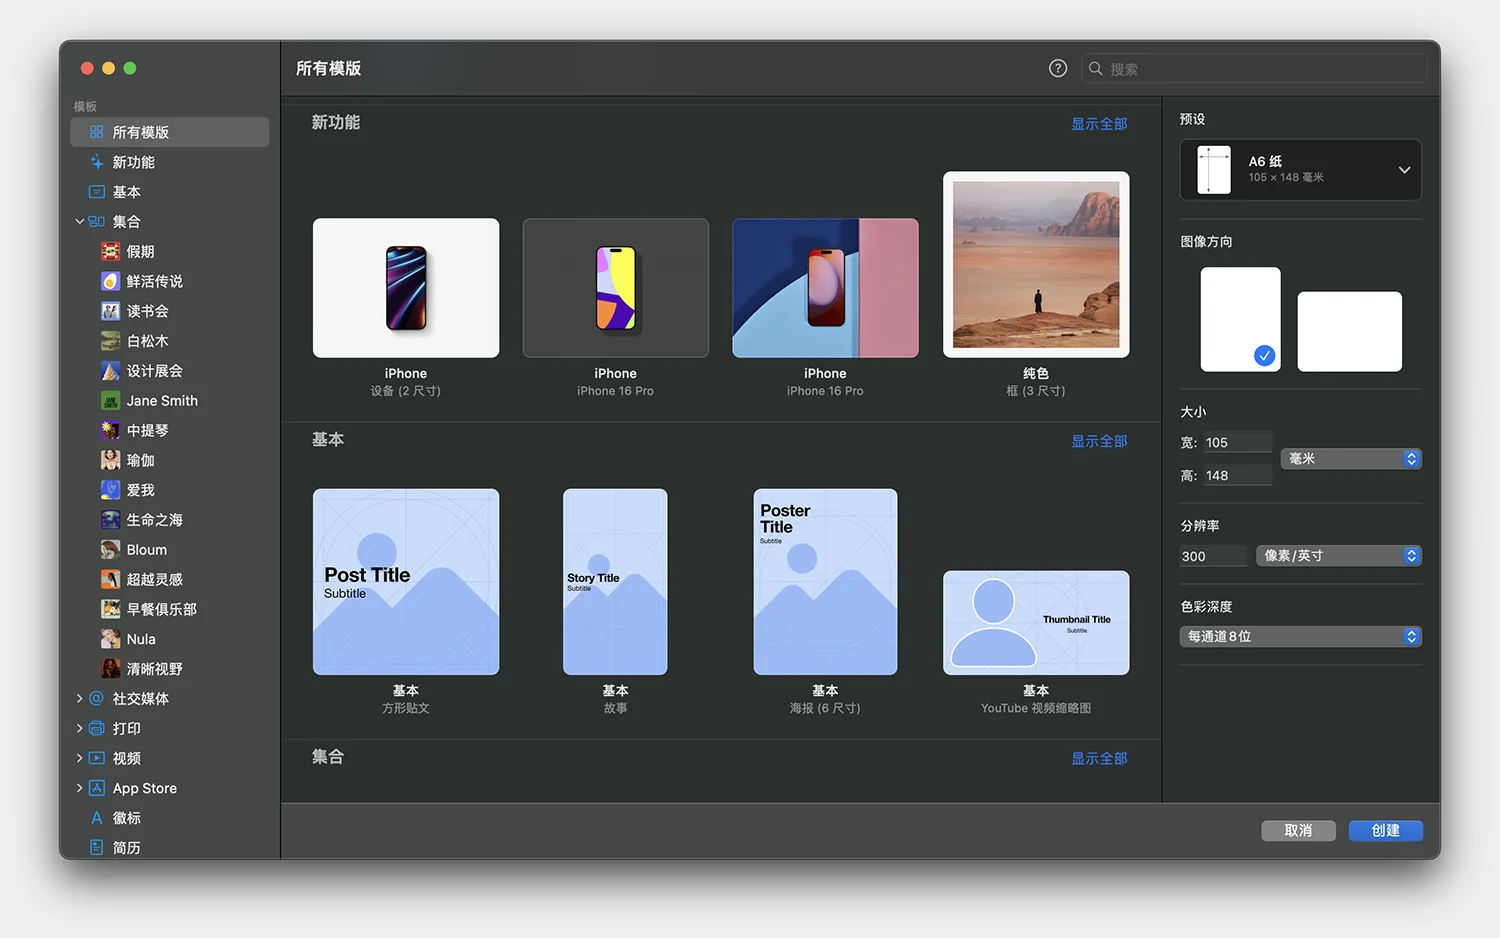Open help with the question mark icon
The width and height of the screenshot is (1500, 938).
tap(1058, 68)
